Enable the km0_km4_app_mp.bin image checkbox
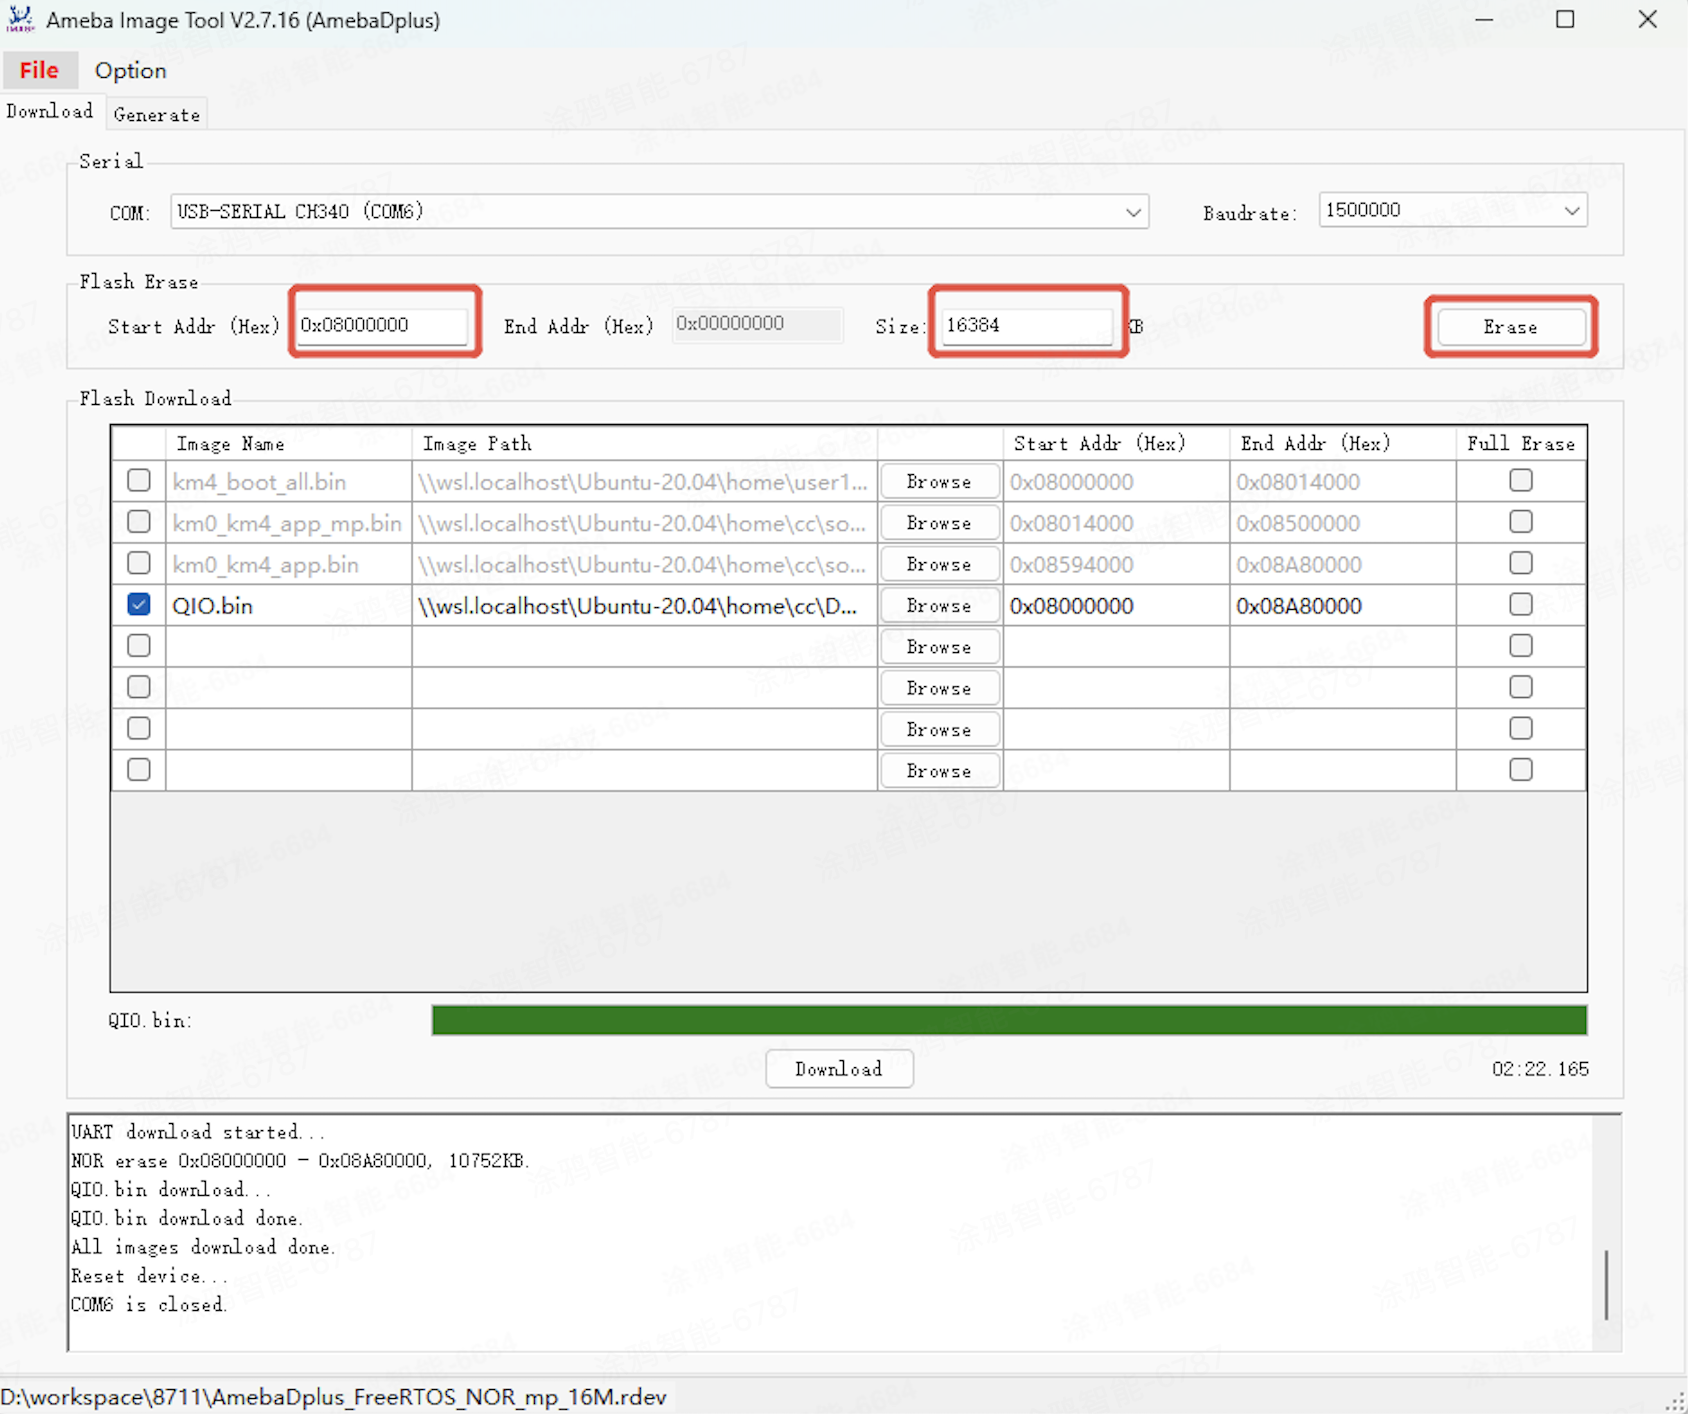The image size is (1688, 1414). click(139, 522)
